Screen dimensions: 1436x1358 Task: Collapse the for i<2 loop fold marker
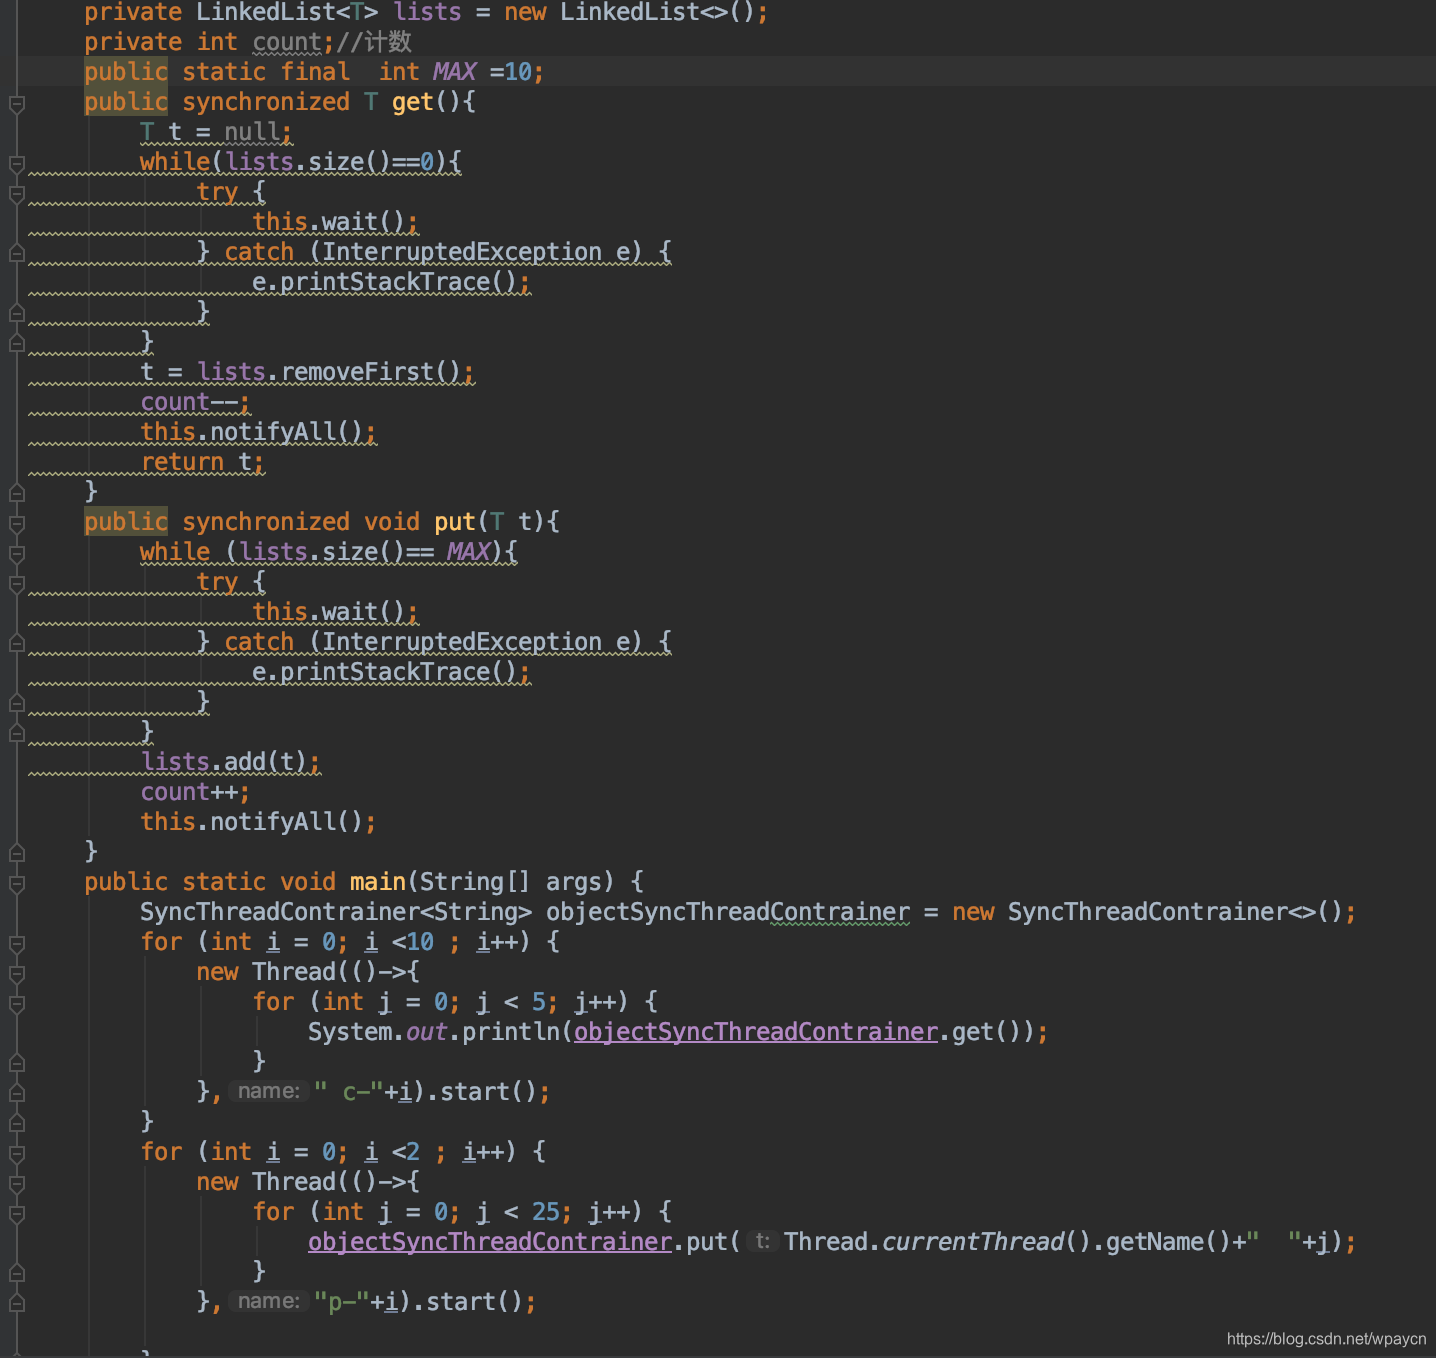click(x=17, y=1153)
